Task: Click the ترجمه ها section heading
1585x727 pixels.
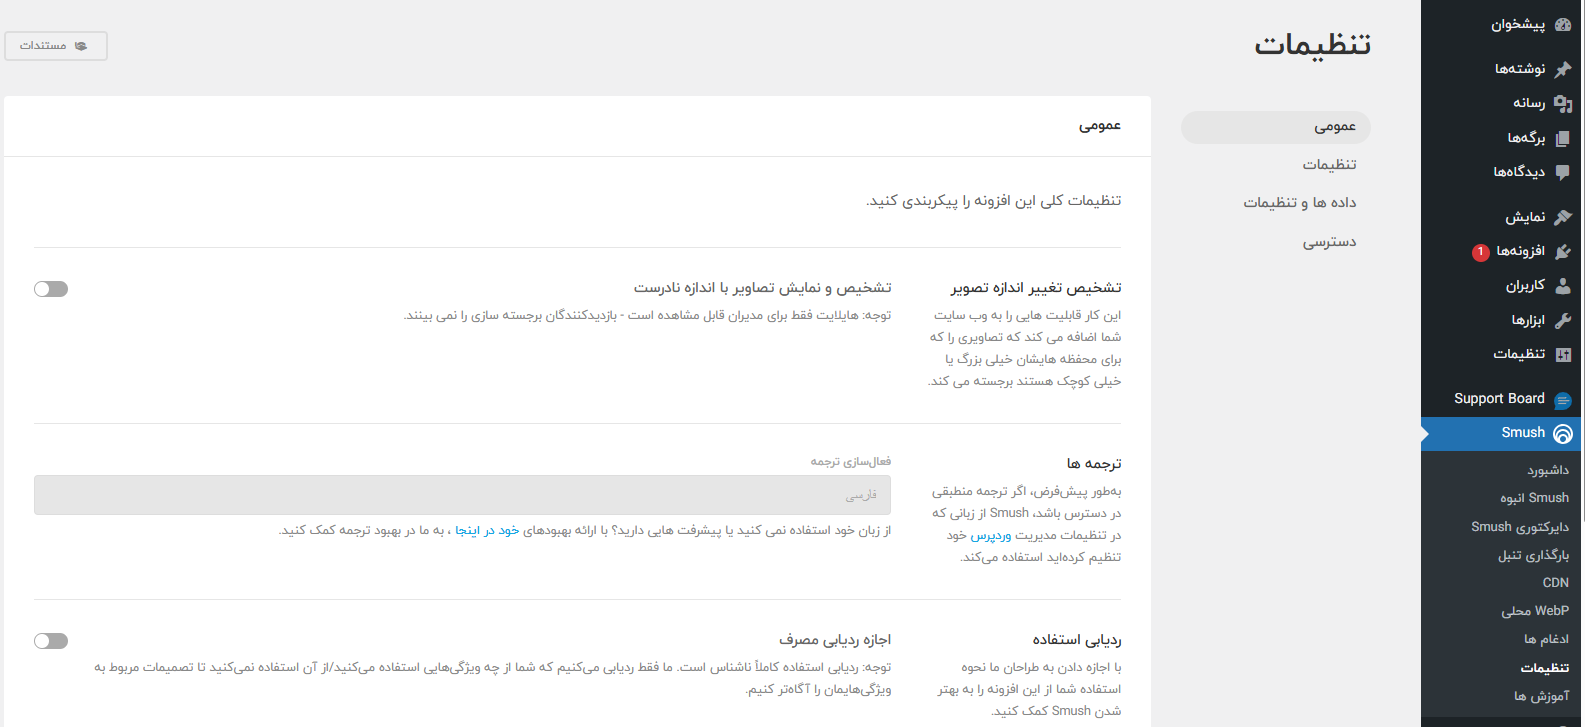Action: [x=1094, y=464]
